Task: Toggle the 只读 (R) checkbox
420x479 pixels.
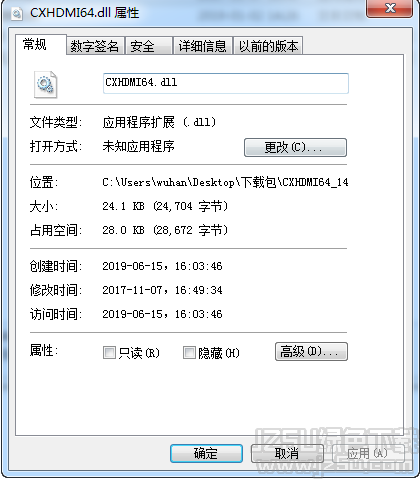Action: [x=109, y=352]
